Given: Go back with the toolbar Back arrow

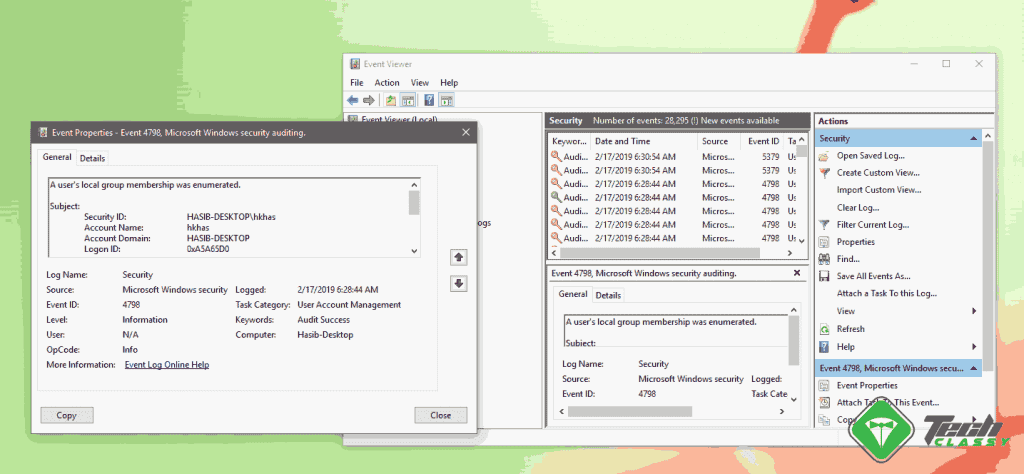Looking at the screenshot, I should click(x=353, y=100).
